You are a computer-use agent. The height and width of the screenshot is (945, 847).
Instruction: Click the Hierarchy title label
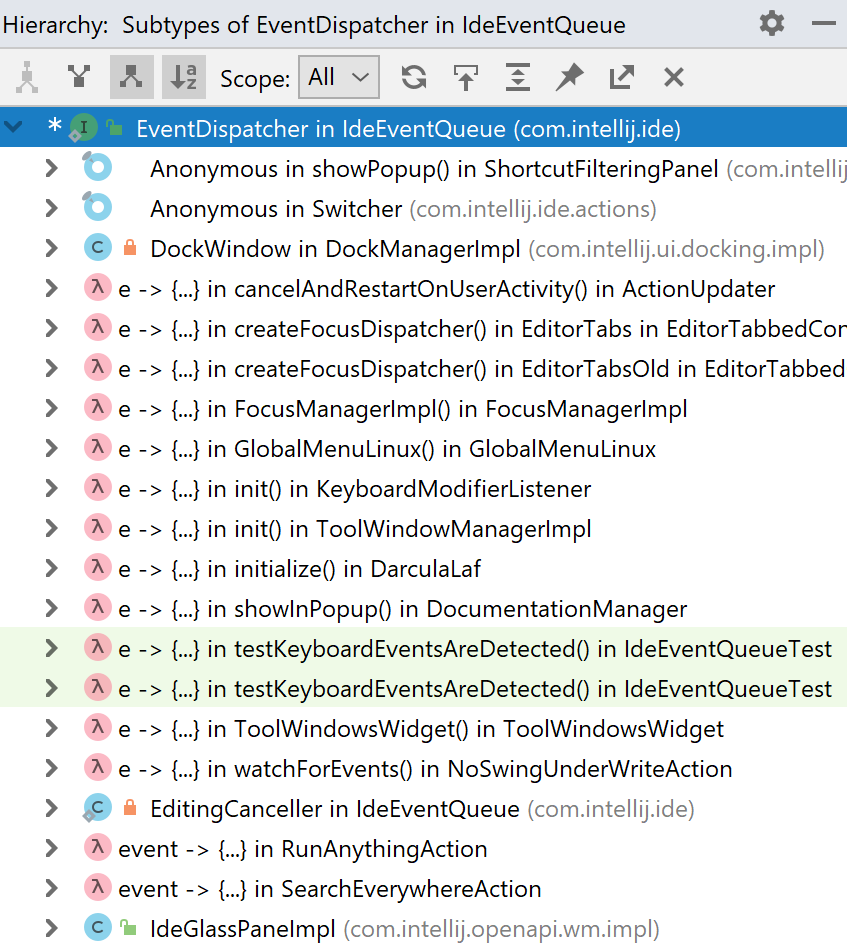point(55,25)
